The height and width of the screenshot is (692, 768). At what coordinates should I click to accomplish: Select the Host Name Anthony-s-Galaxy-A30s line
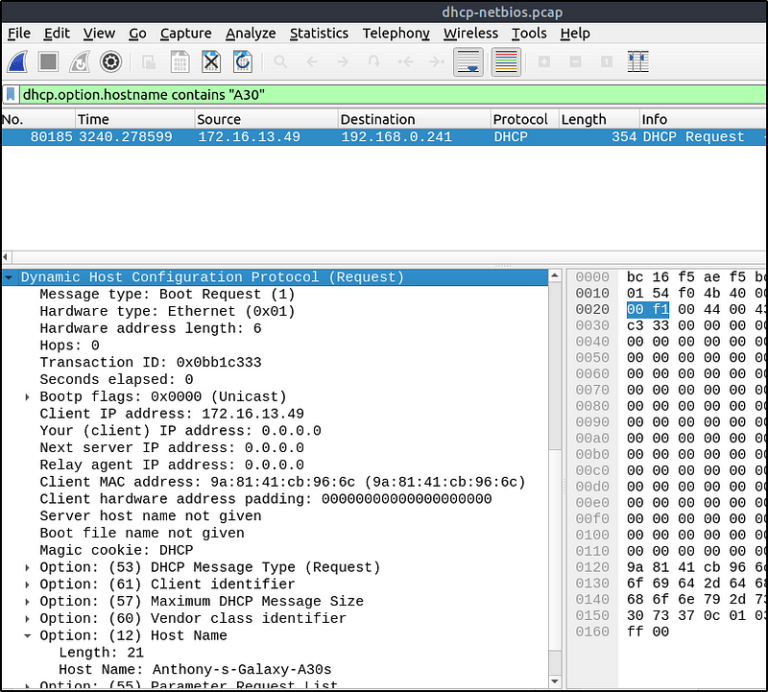(195, 669)
